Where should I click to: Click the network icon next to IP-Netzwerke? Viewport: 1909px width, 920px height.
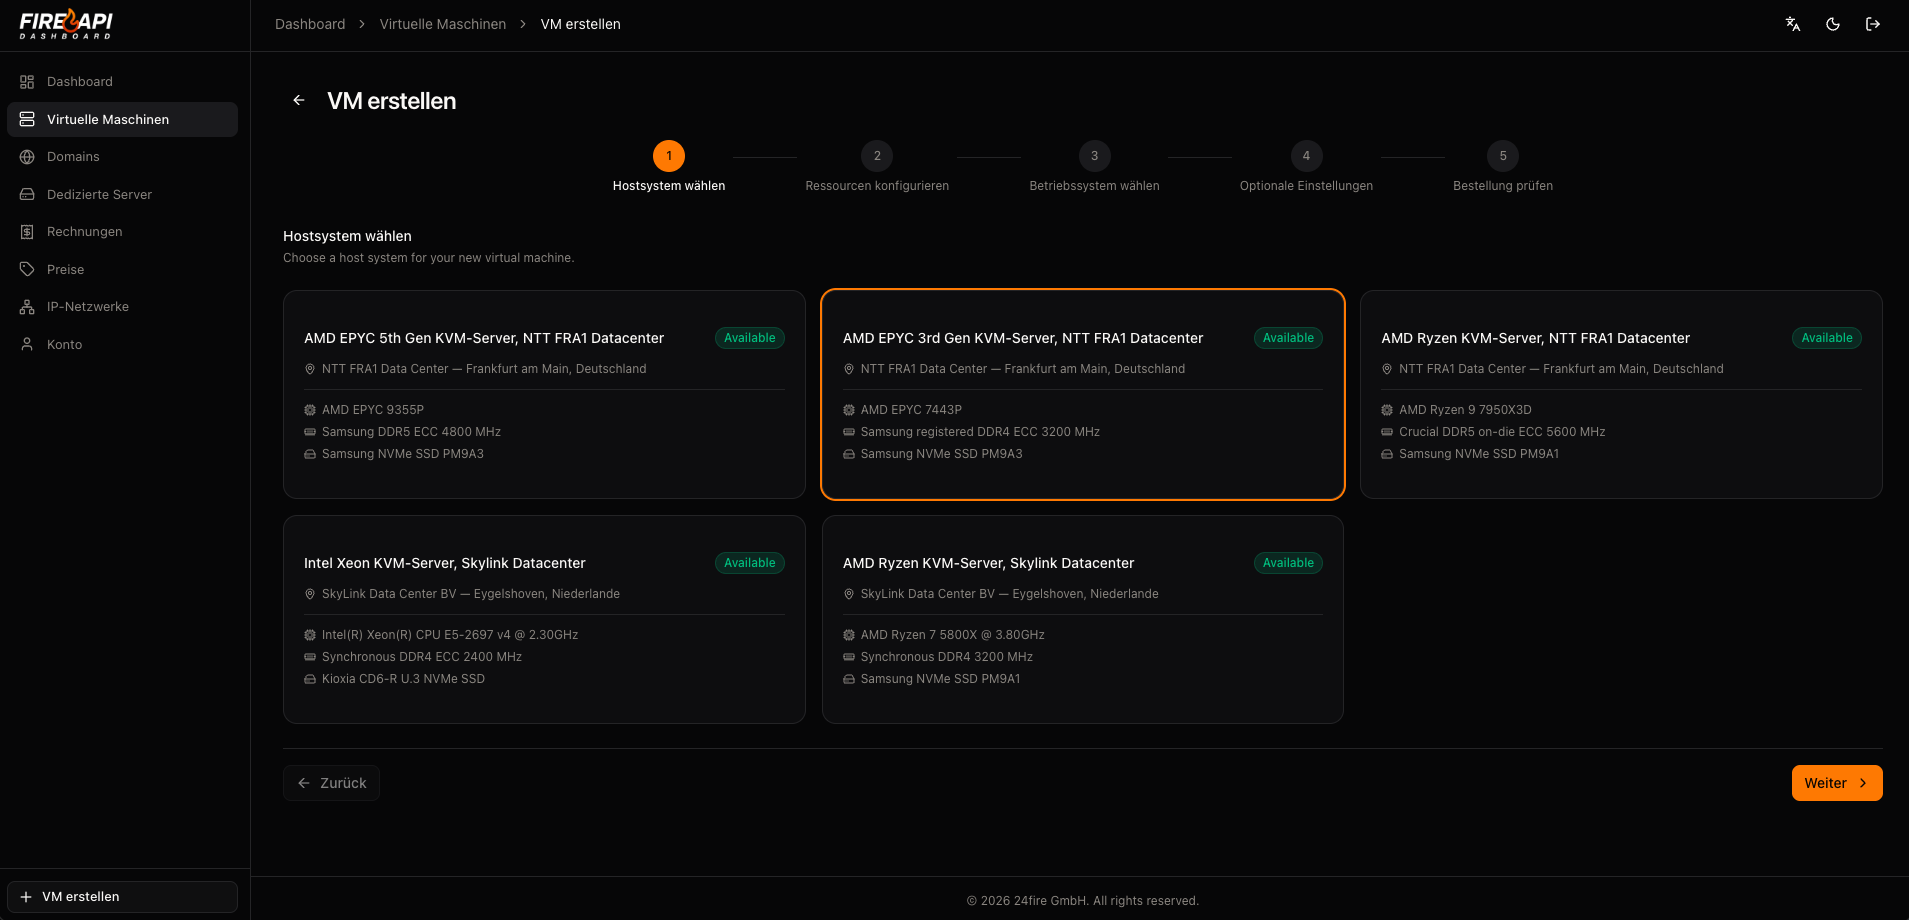(27, 307)
